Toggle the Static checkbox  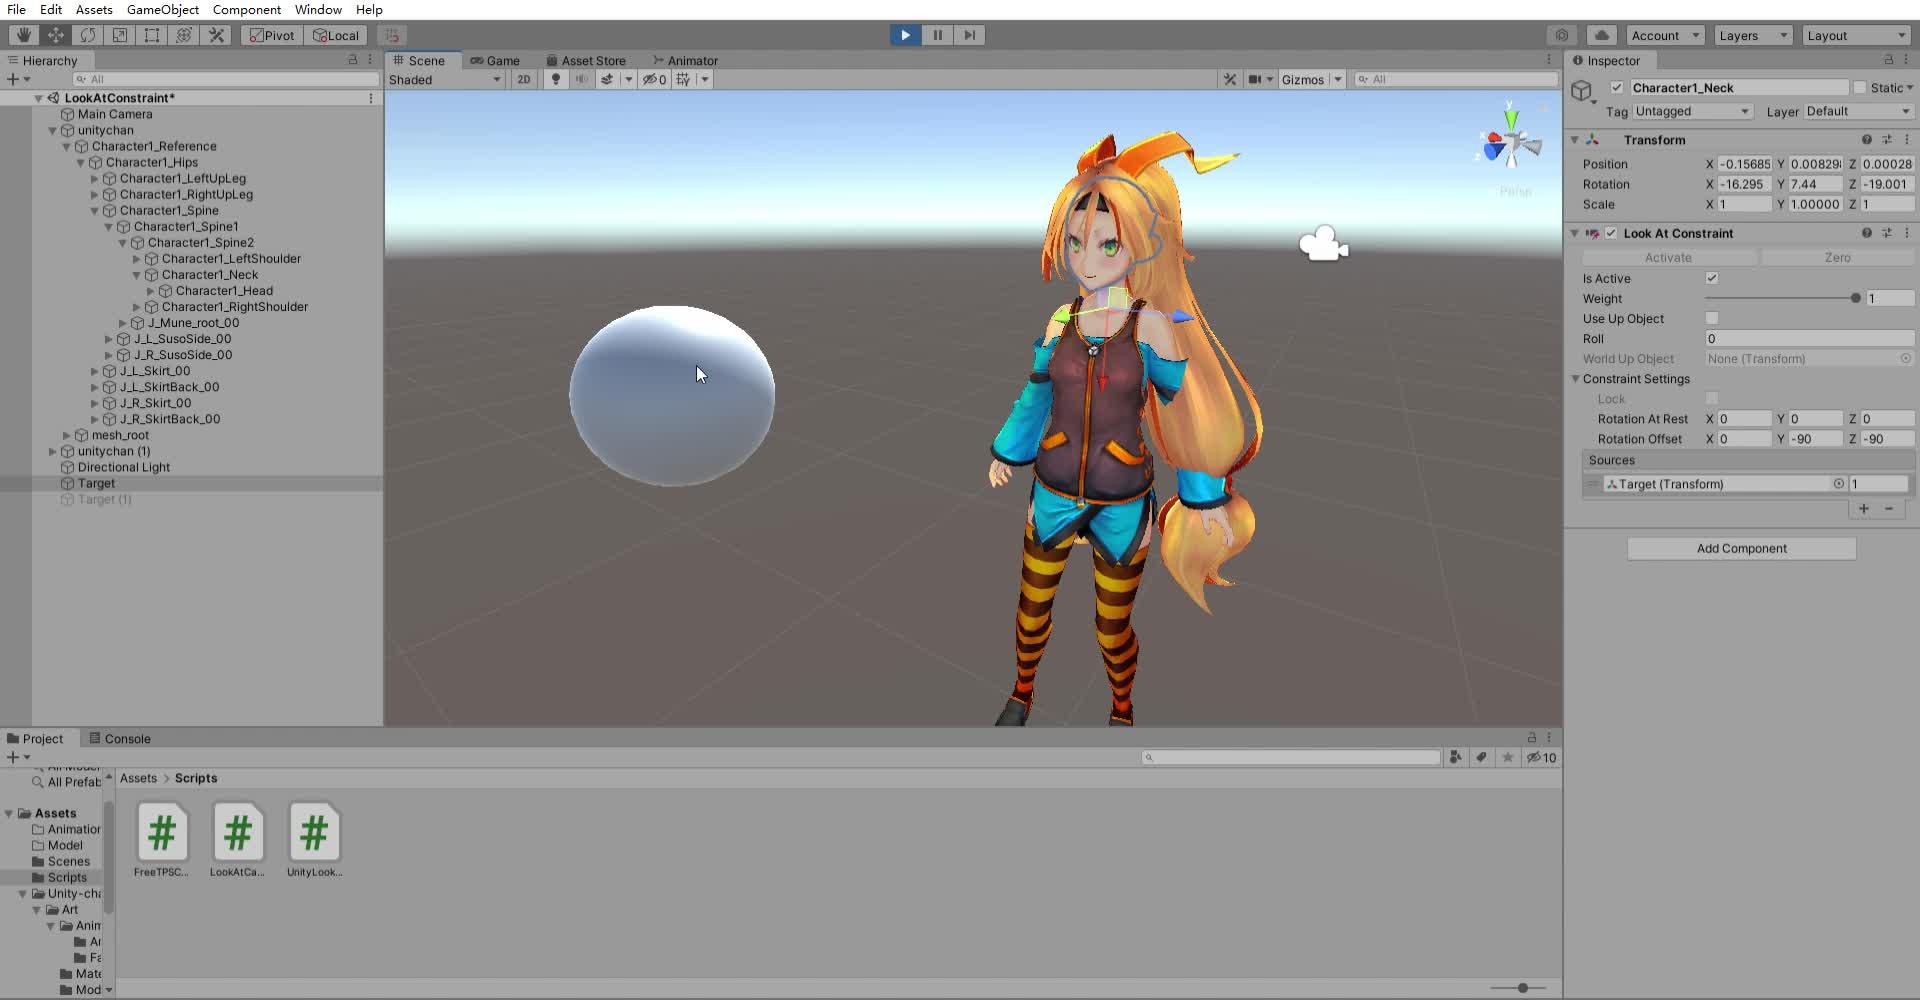pyautogui.click(x=1860, y=88)
